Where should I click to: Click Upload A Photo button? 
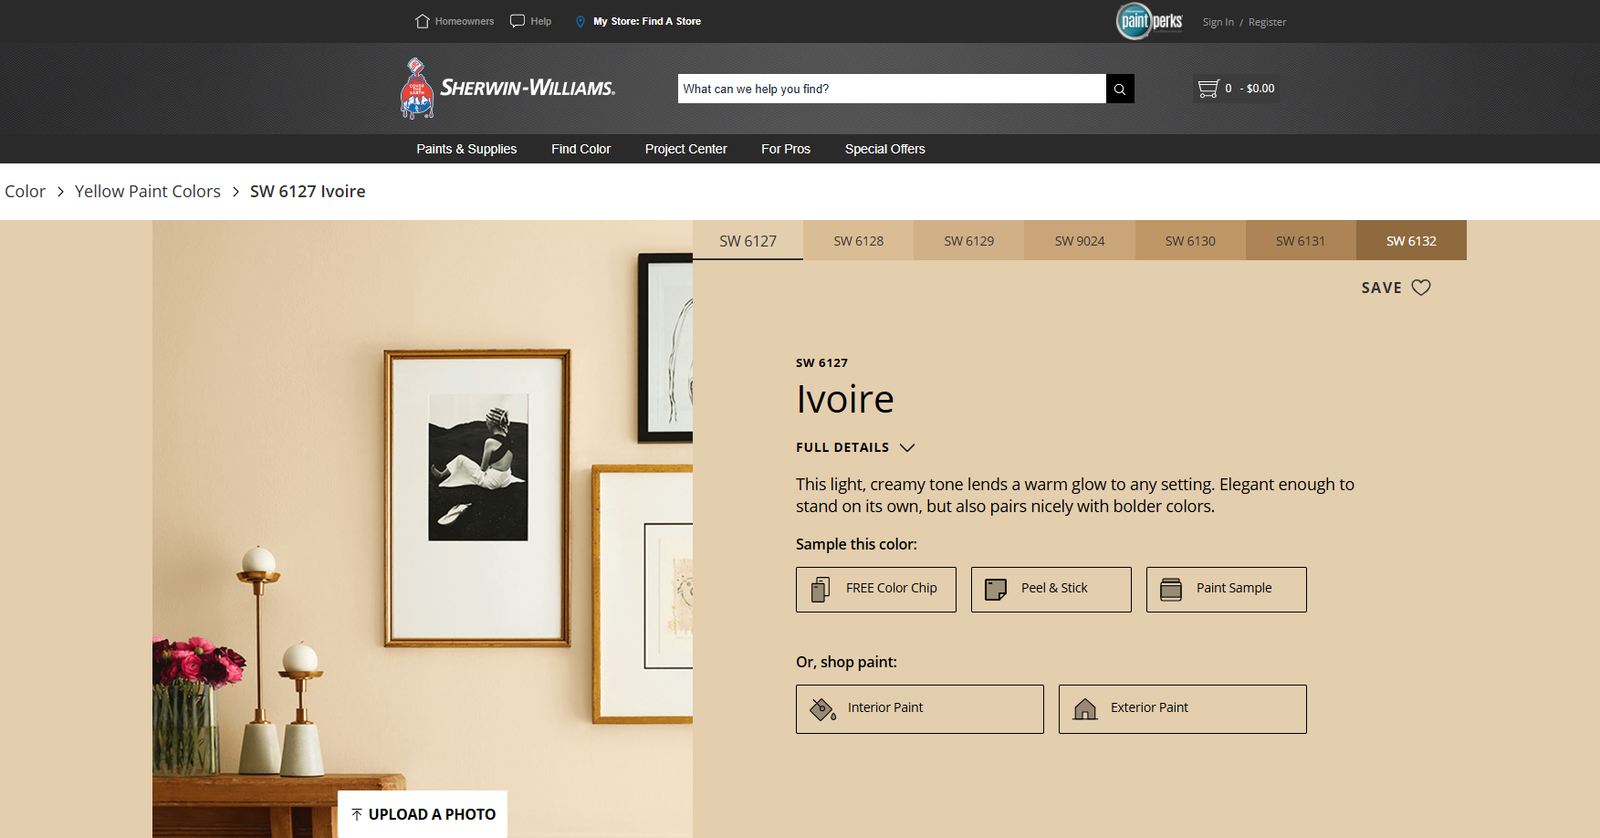pos(422,814)
